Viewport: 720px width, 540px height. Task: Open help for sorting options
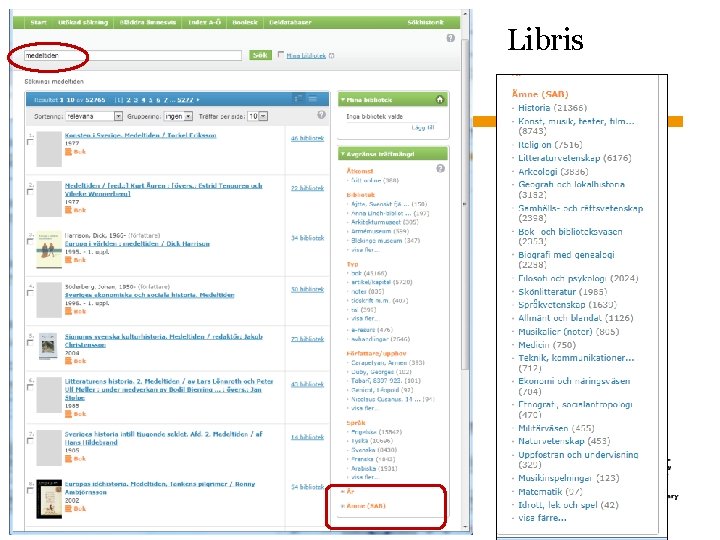[321, 115]
